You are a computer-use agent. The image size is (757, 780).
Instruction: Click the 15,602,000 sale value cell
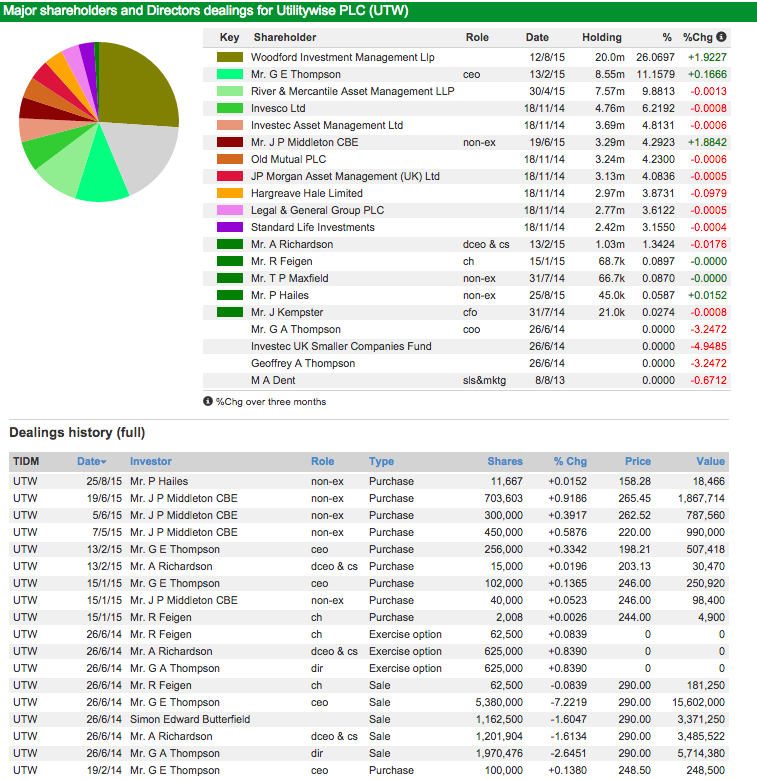pyautogui.click(x=698, y=702)
